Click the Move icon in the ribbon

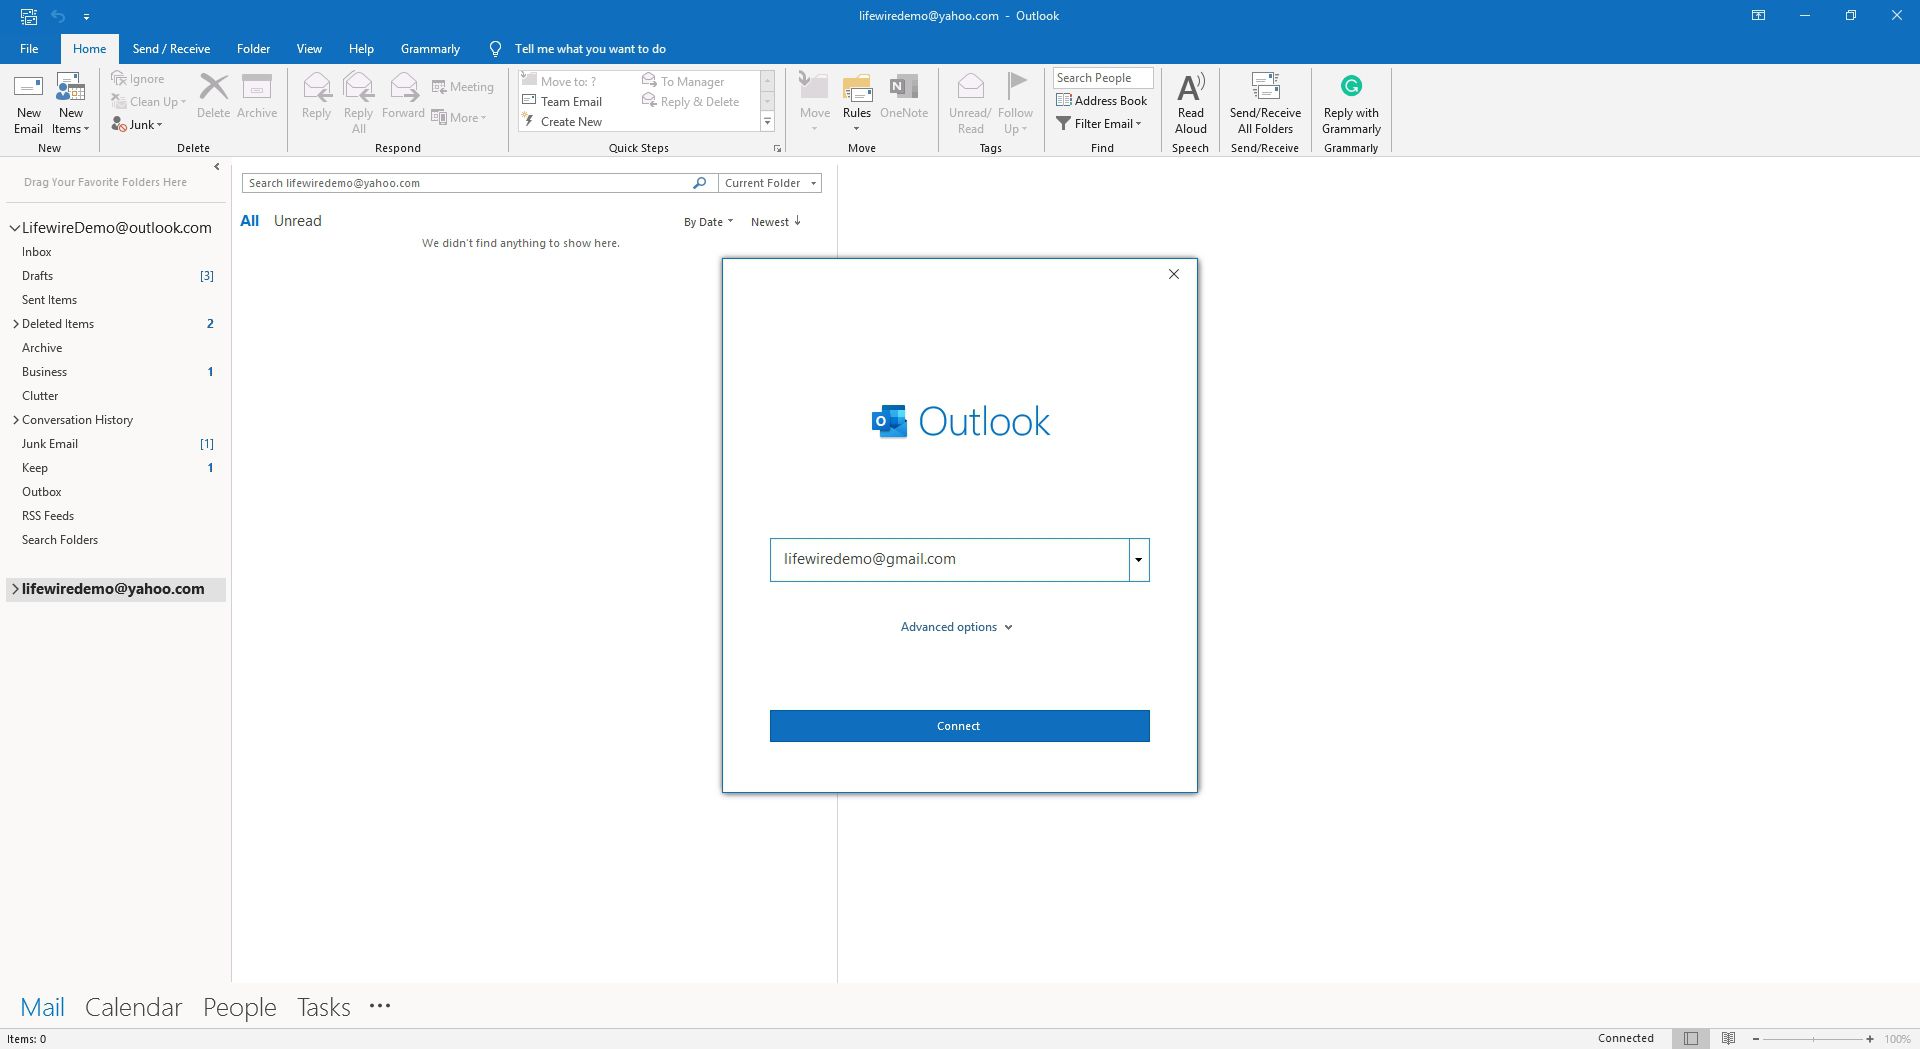click(815, 104)
